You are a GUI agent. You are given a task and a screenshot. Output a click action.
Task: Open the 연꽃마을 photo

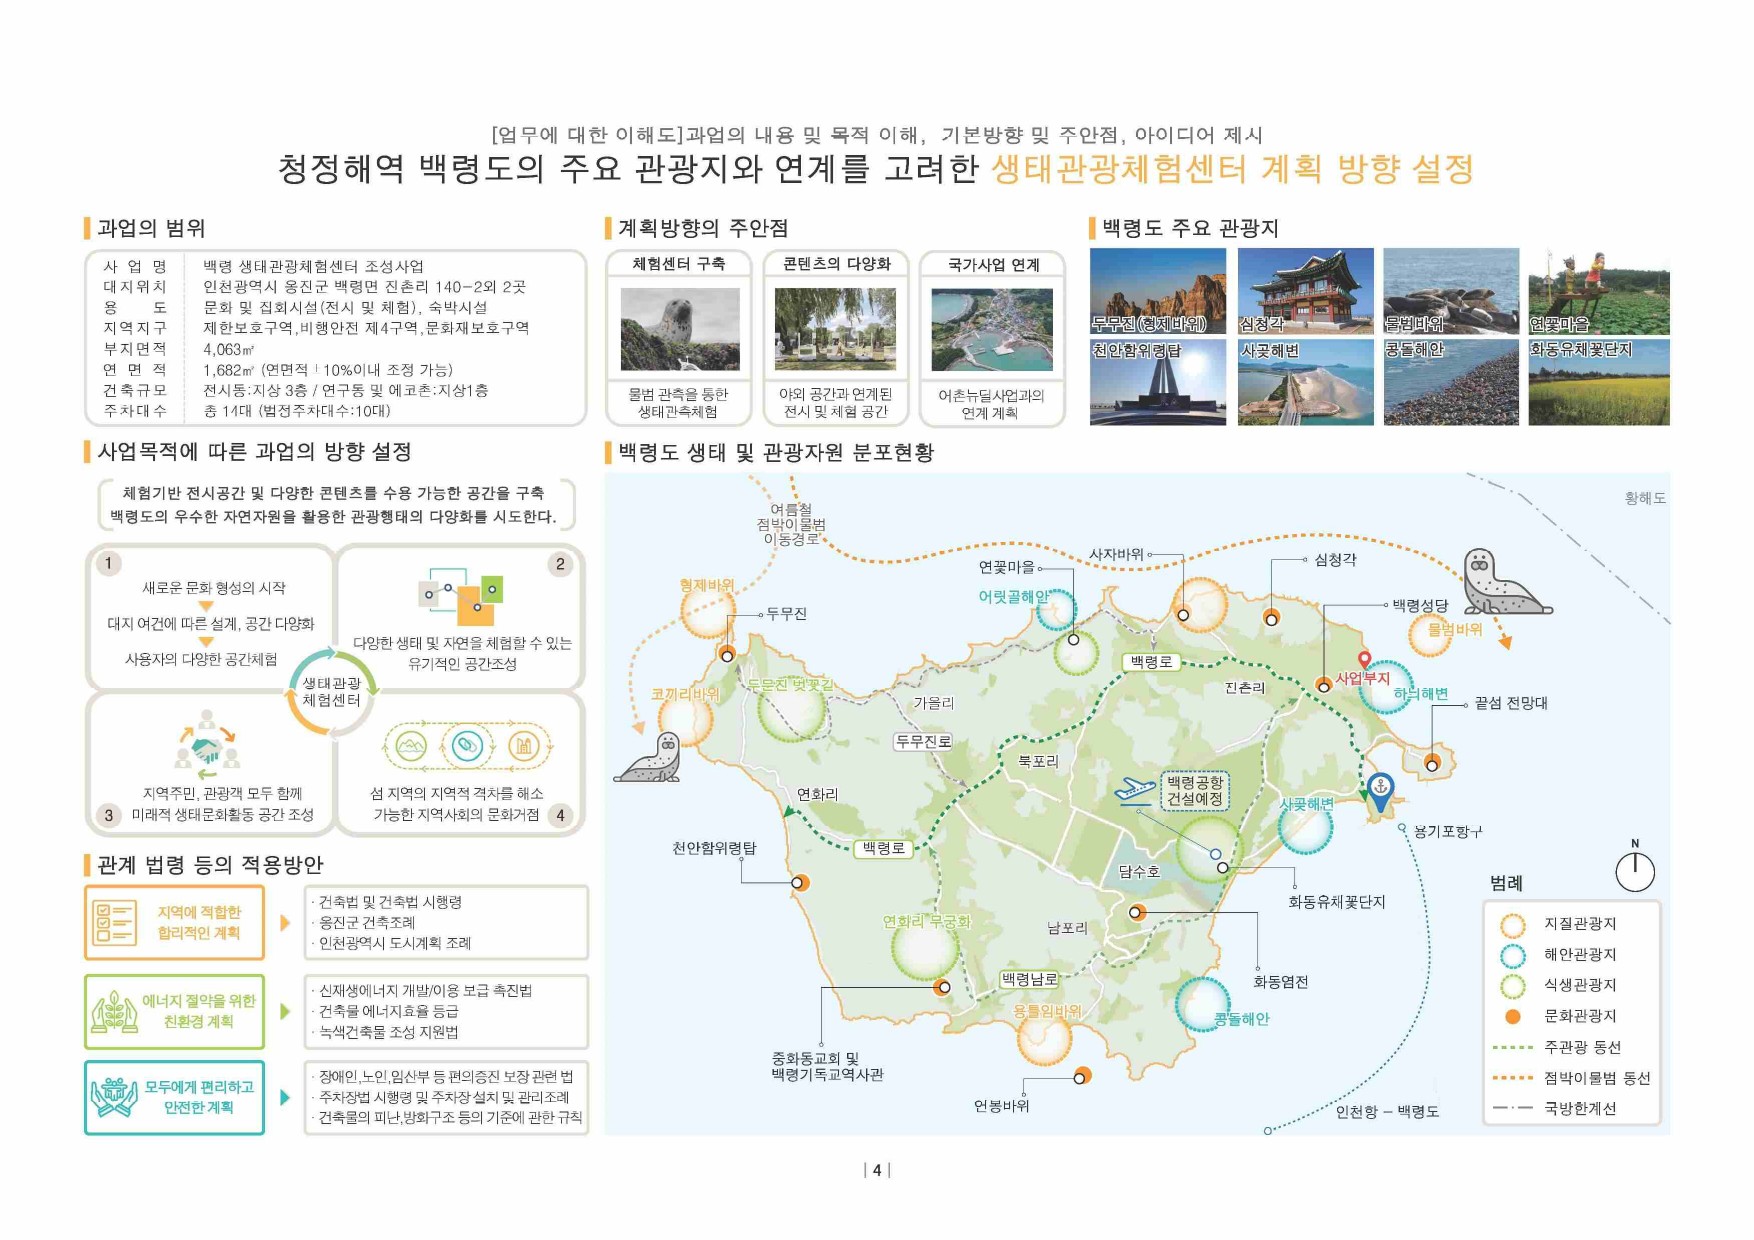click(x=1598, y=291)
